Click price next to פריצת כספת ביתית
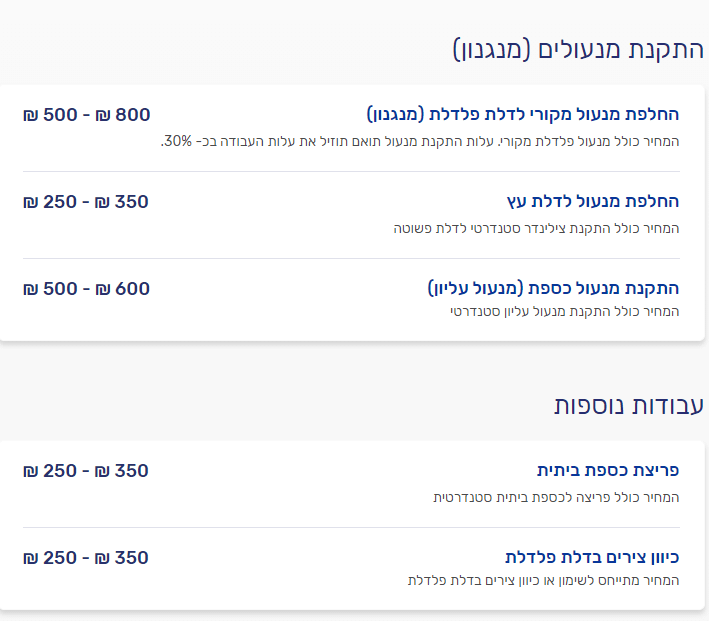This screenshot has width=709, height=621. point(86,471)
